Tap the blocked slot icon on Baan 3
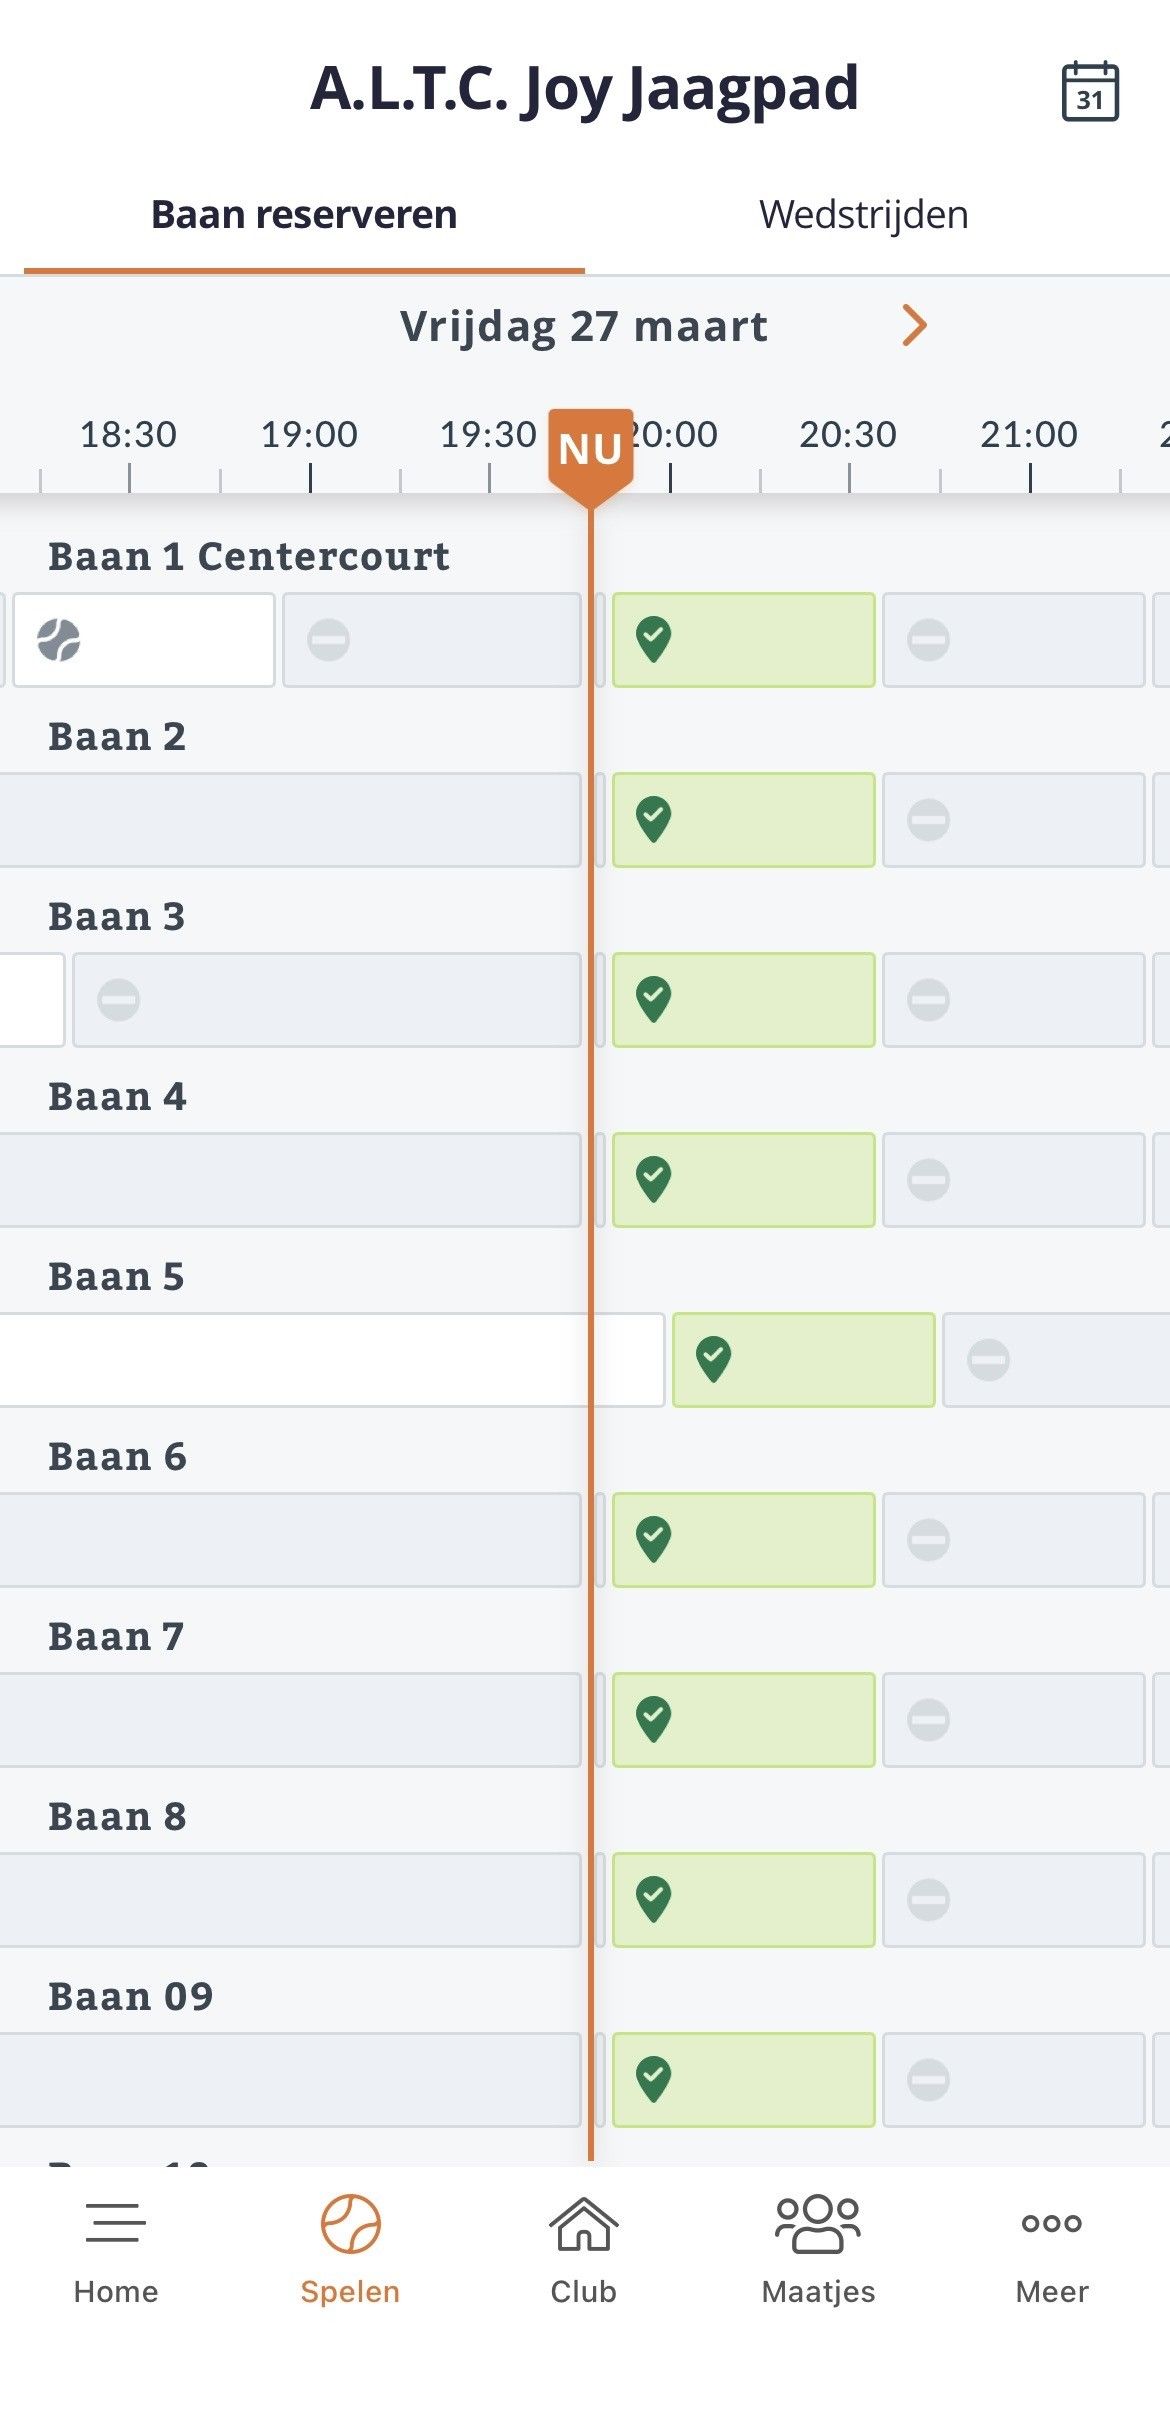Screen dimensions: 1170x2414 tap(118, 1000)
